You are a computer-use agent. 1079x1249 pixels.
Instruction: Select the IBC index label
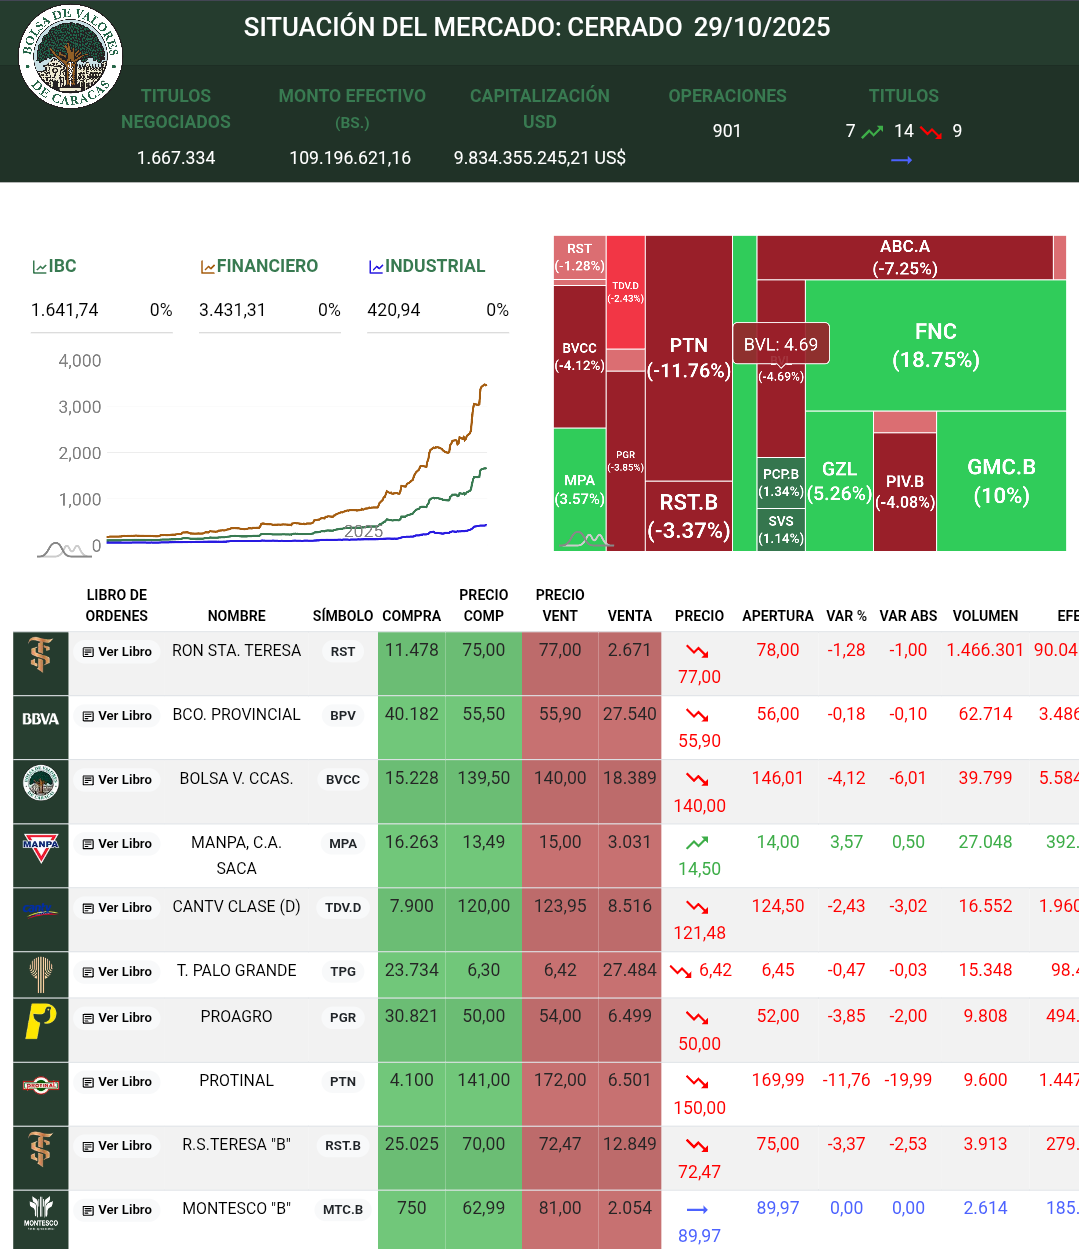pos(62,266)
